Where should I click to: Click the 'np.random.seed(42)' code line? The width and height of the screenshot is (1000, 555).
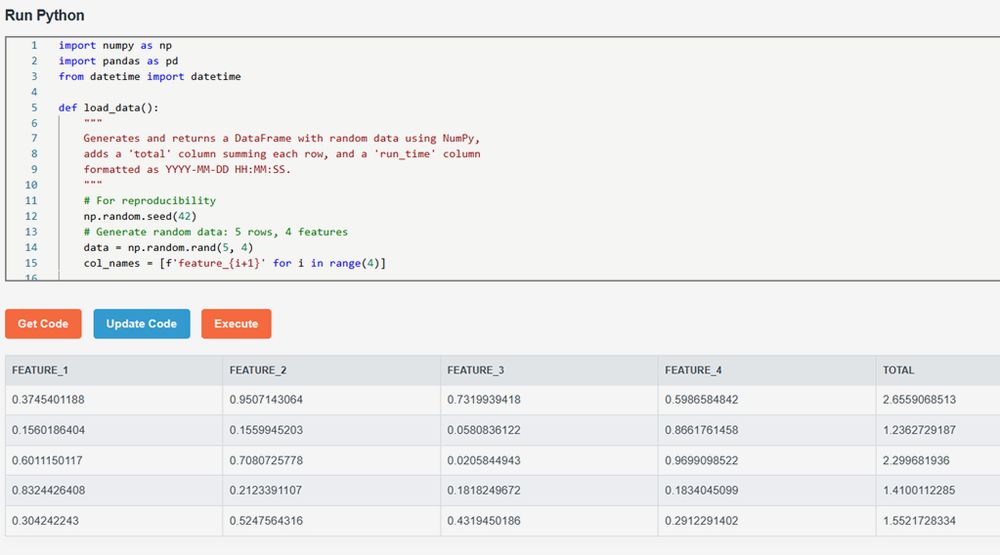(x=140, y=216)
